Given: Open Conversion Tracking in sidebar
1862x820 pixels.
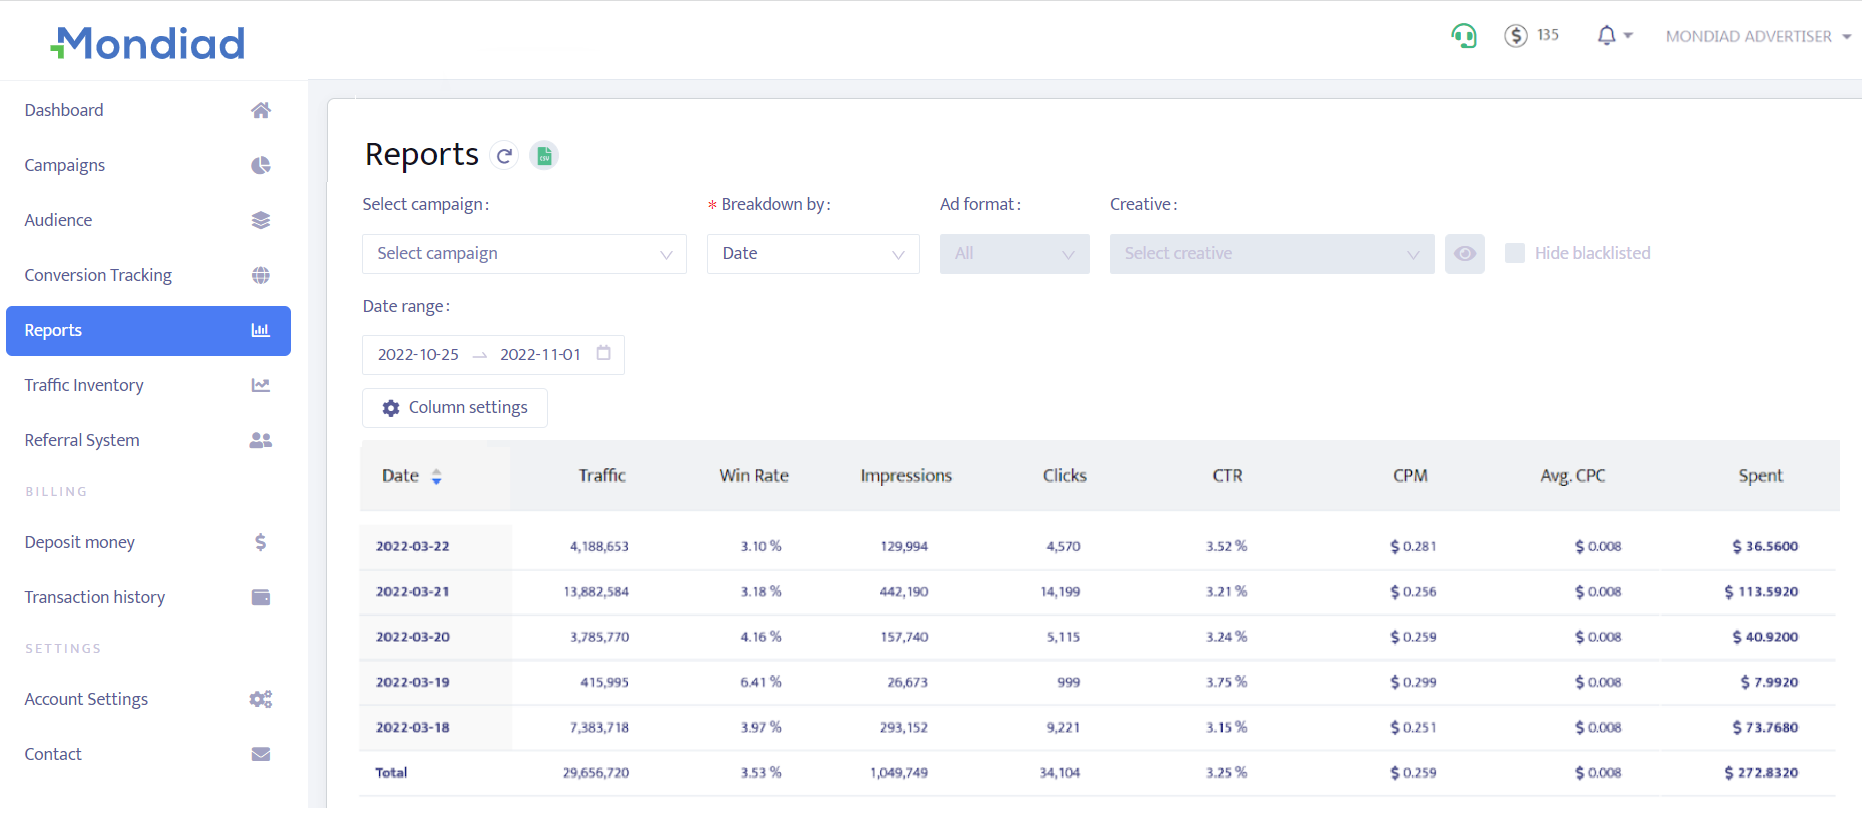Looking at the screenshot, I should tap(98, 275).
